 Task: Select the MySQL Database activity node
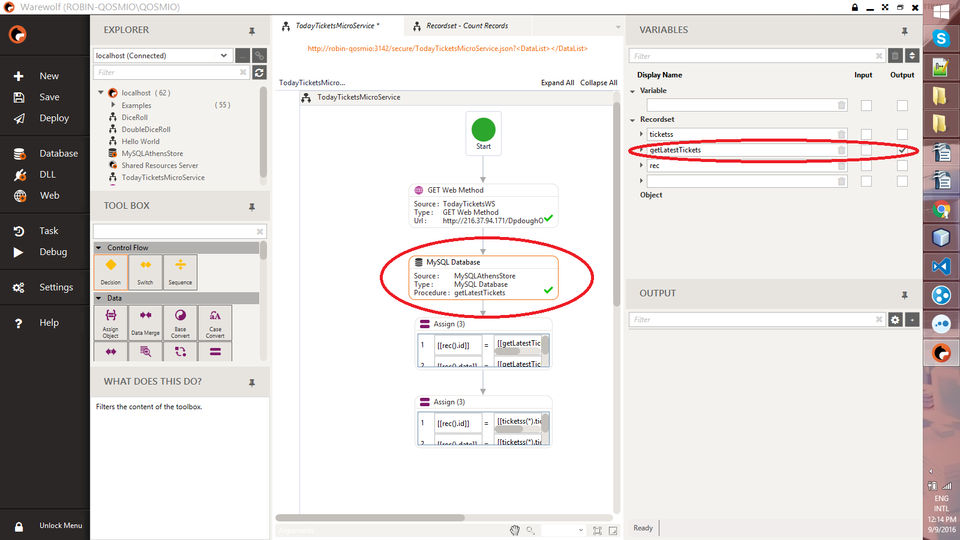(484, 277)
